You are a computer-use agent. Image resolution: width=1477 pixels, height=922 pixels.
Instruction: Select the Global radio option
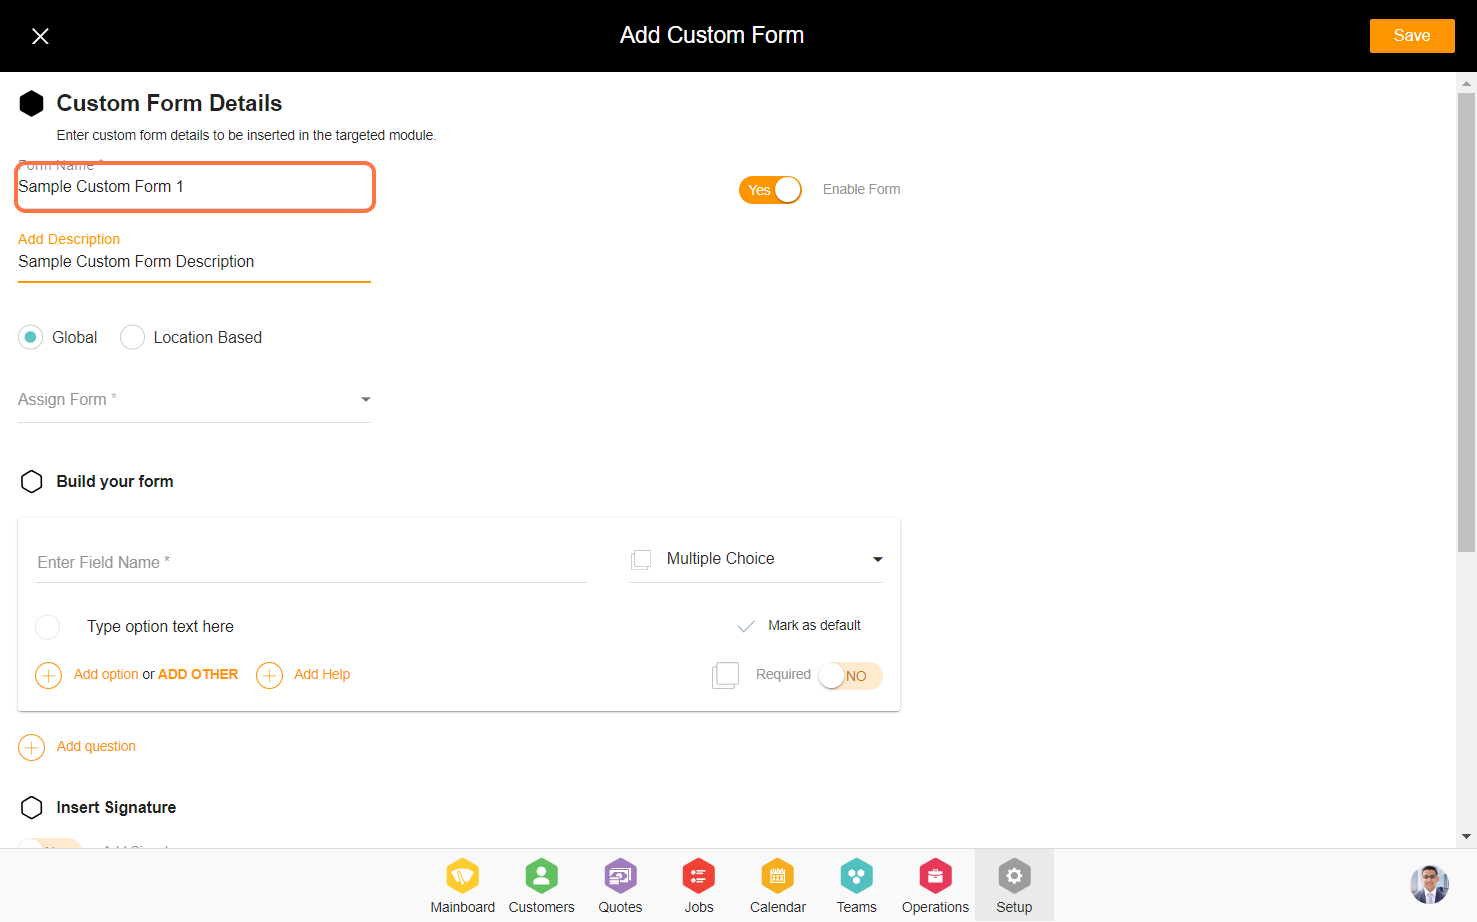(30, 338)
